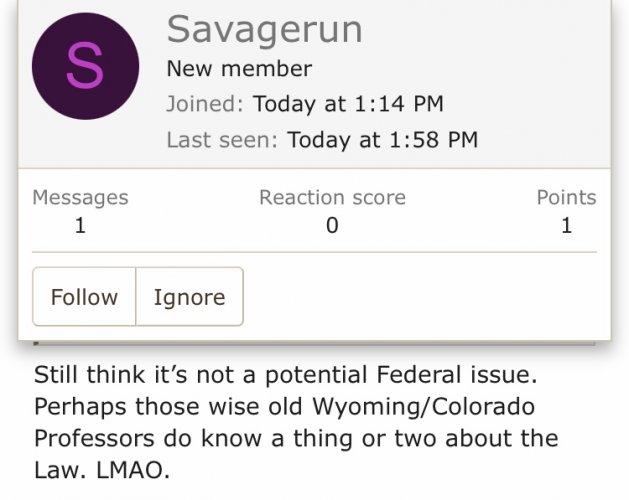Viewport: 629px width, 500px height.
Task: Click Last seen time Today at 1:58 PM
Action: pos(382,140)
